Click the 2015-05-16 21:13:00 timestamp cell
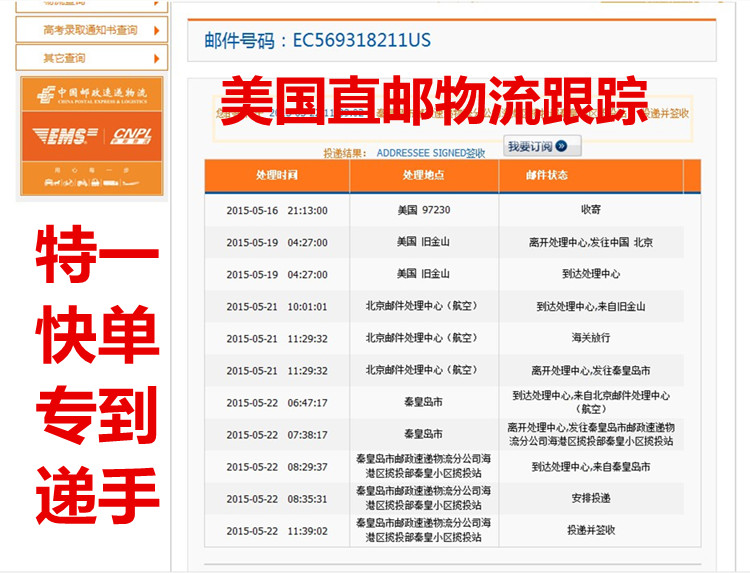This screenshot has width=750, height=573. coord(277,211)
